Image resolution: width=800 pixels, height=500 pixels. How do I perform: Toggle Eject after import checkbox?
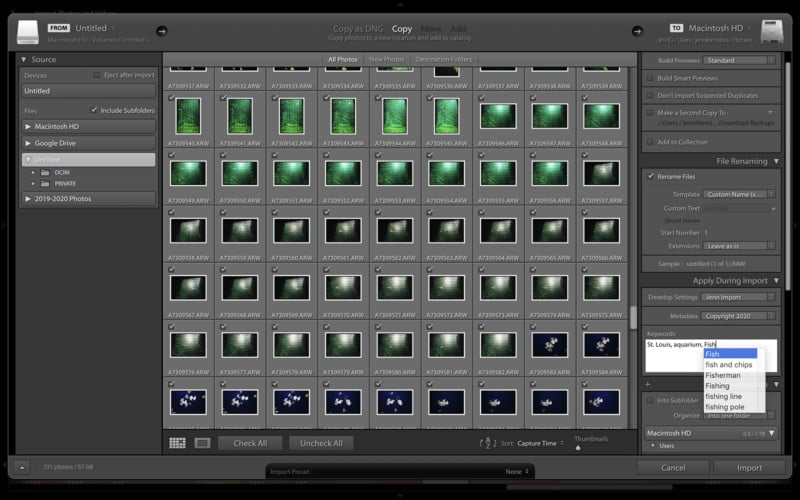click(x=96, y=75)
